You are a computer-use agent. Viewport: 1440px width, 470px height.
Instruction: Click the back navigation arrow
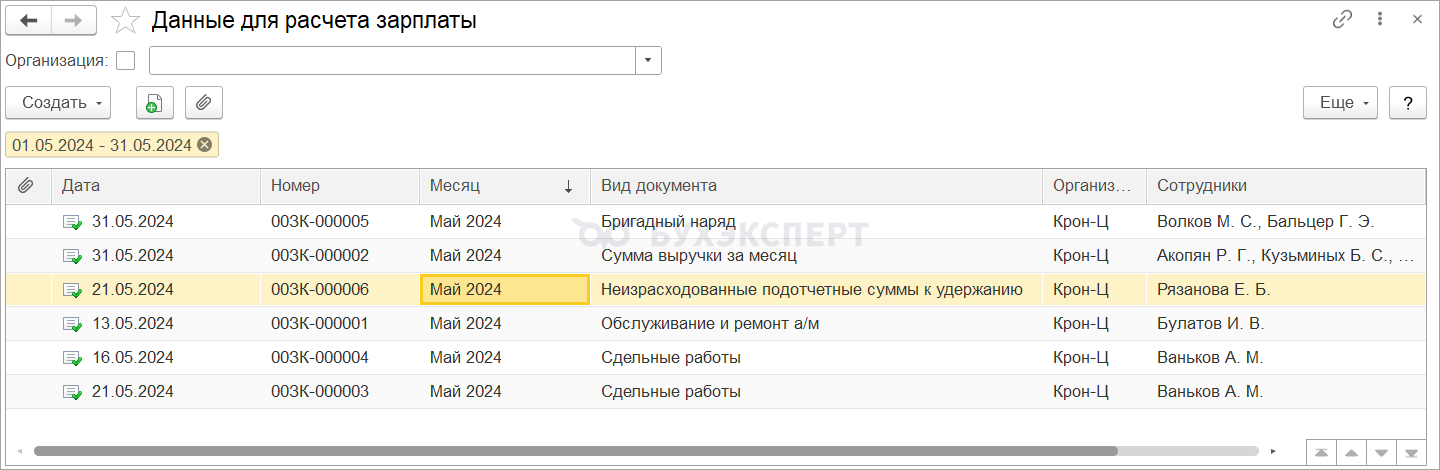coord(29,20)
